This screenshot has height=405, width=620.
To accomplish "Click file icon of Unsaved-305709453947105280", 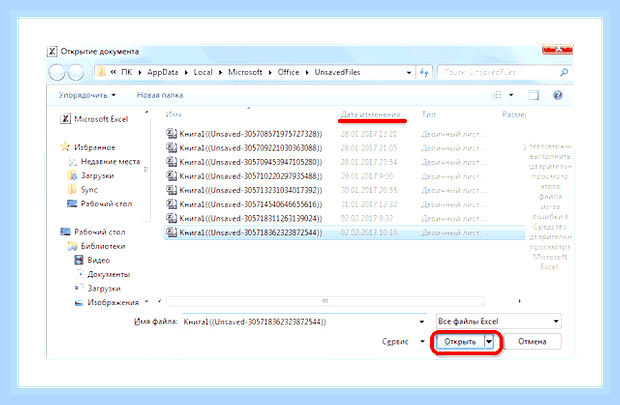I will click(171, 162).
